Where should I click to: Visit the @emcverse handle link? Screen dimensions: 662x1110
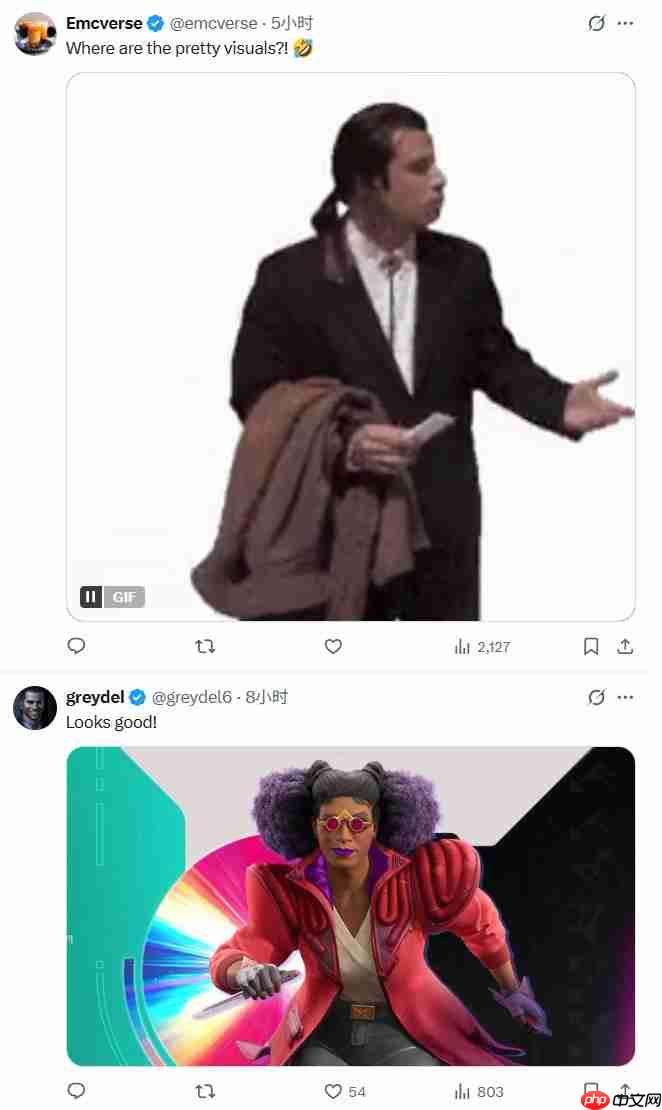213,23
